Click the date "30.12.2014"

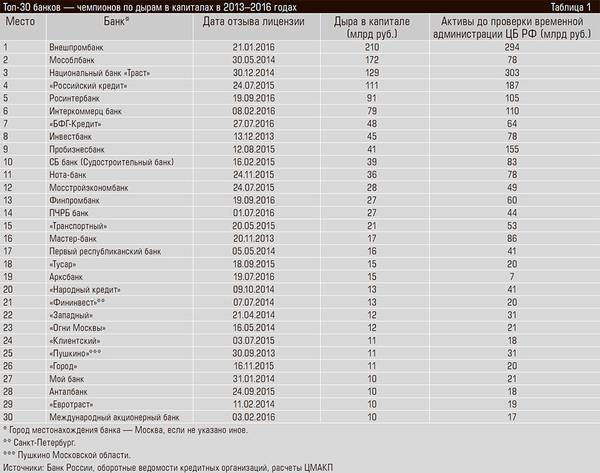[254, 73]
